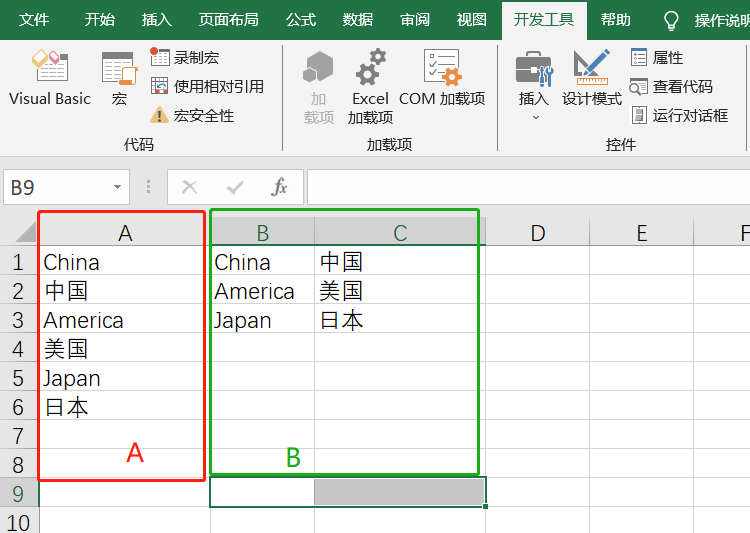Open the 文件 tab
Screen dimensions: 750x533
[34, 20]
